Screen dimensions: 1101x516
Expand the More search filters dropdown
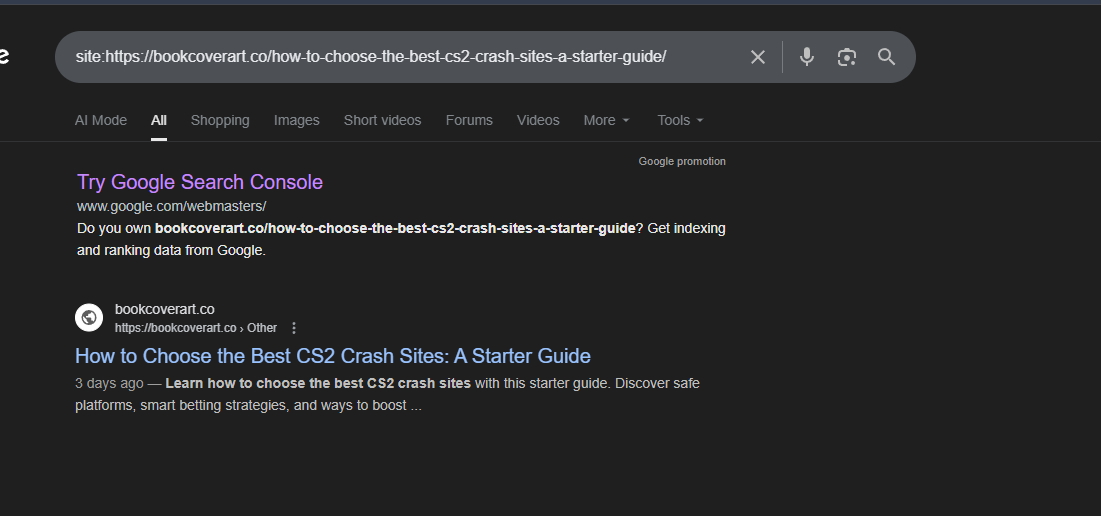pos(607,120)
